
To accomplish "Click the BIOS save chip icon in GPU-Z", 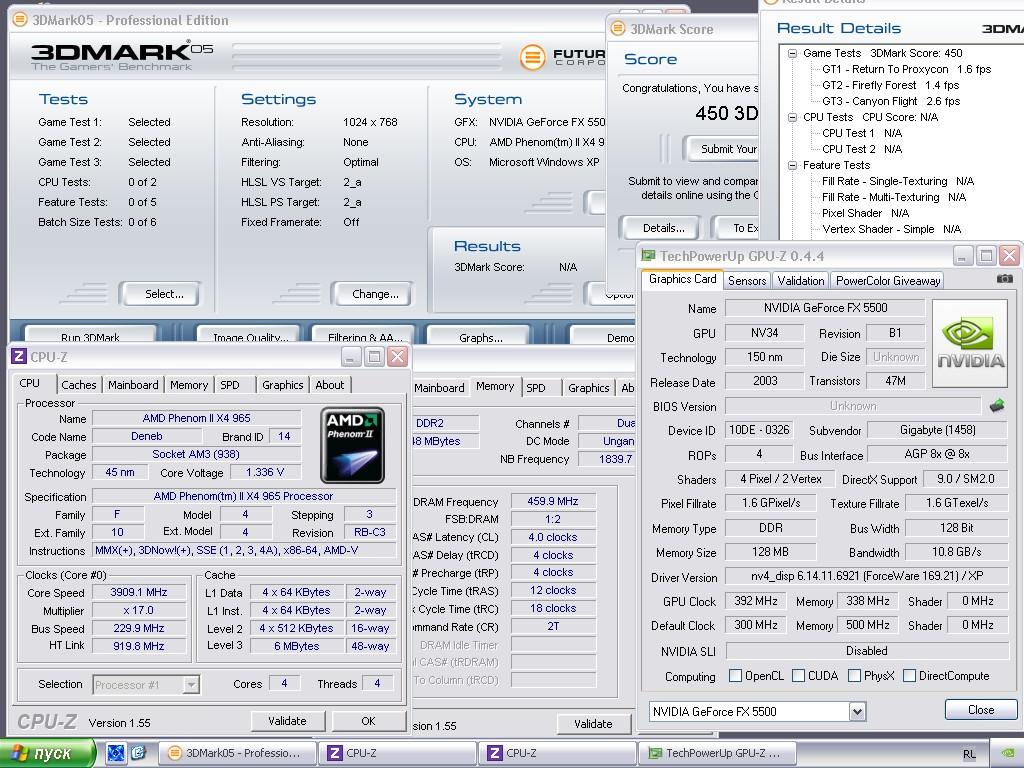I will [x=997, y=406].
